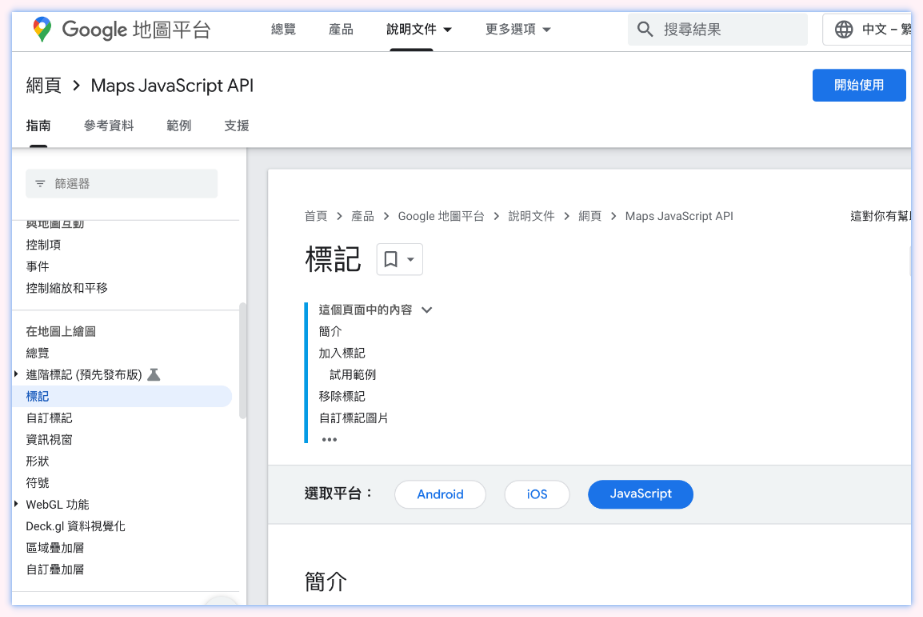Click the flask preview icon beside 進階標記
923x617 pixels.
pyautogui.click(x=154, y=374)
